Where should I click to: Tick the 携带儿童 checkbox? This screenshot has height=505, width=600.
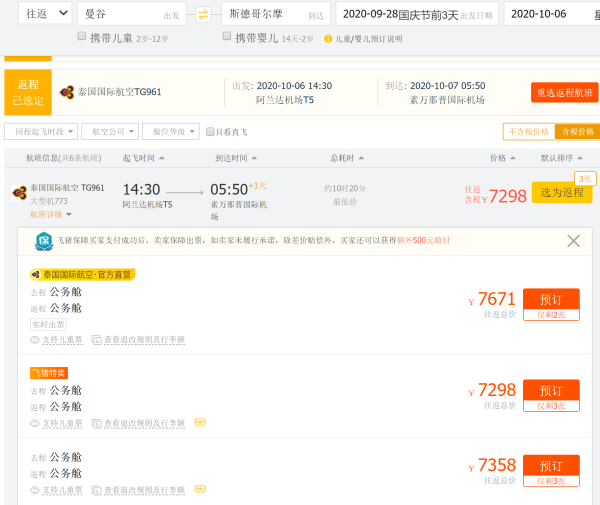point(82,36)
